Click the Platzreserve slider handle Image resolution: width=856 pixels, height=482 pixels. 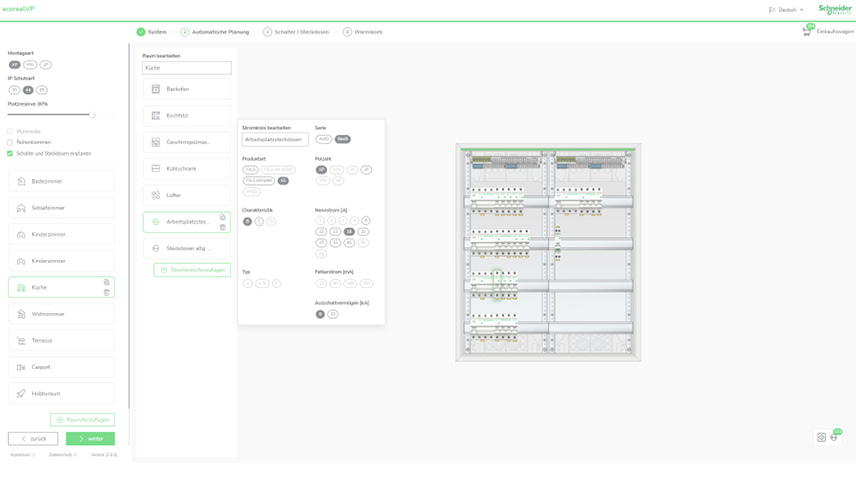tap(92, 115)
